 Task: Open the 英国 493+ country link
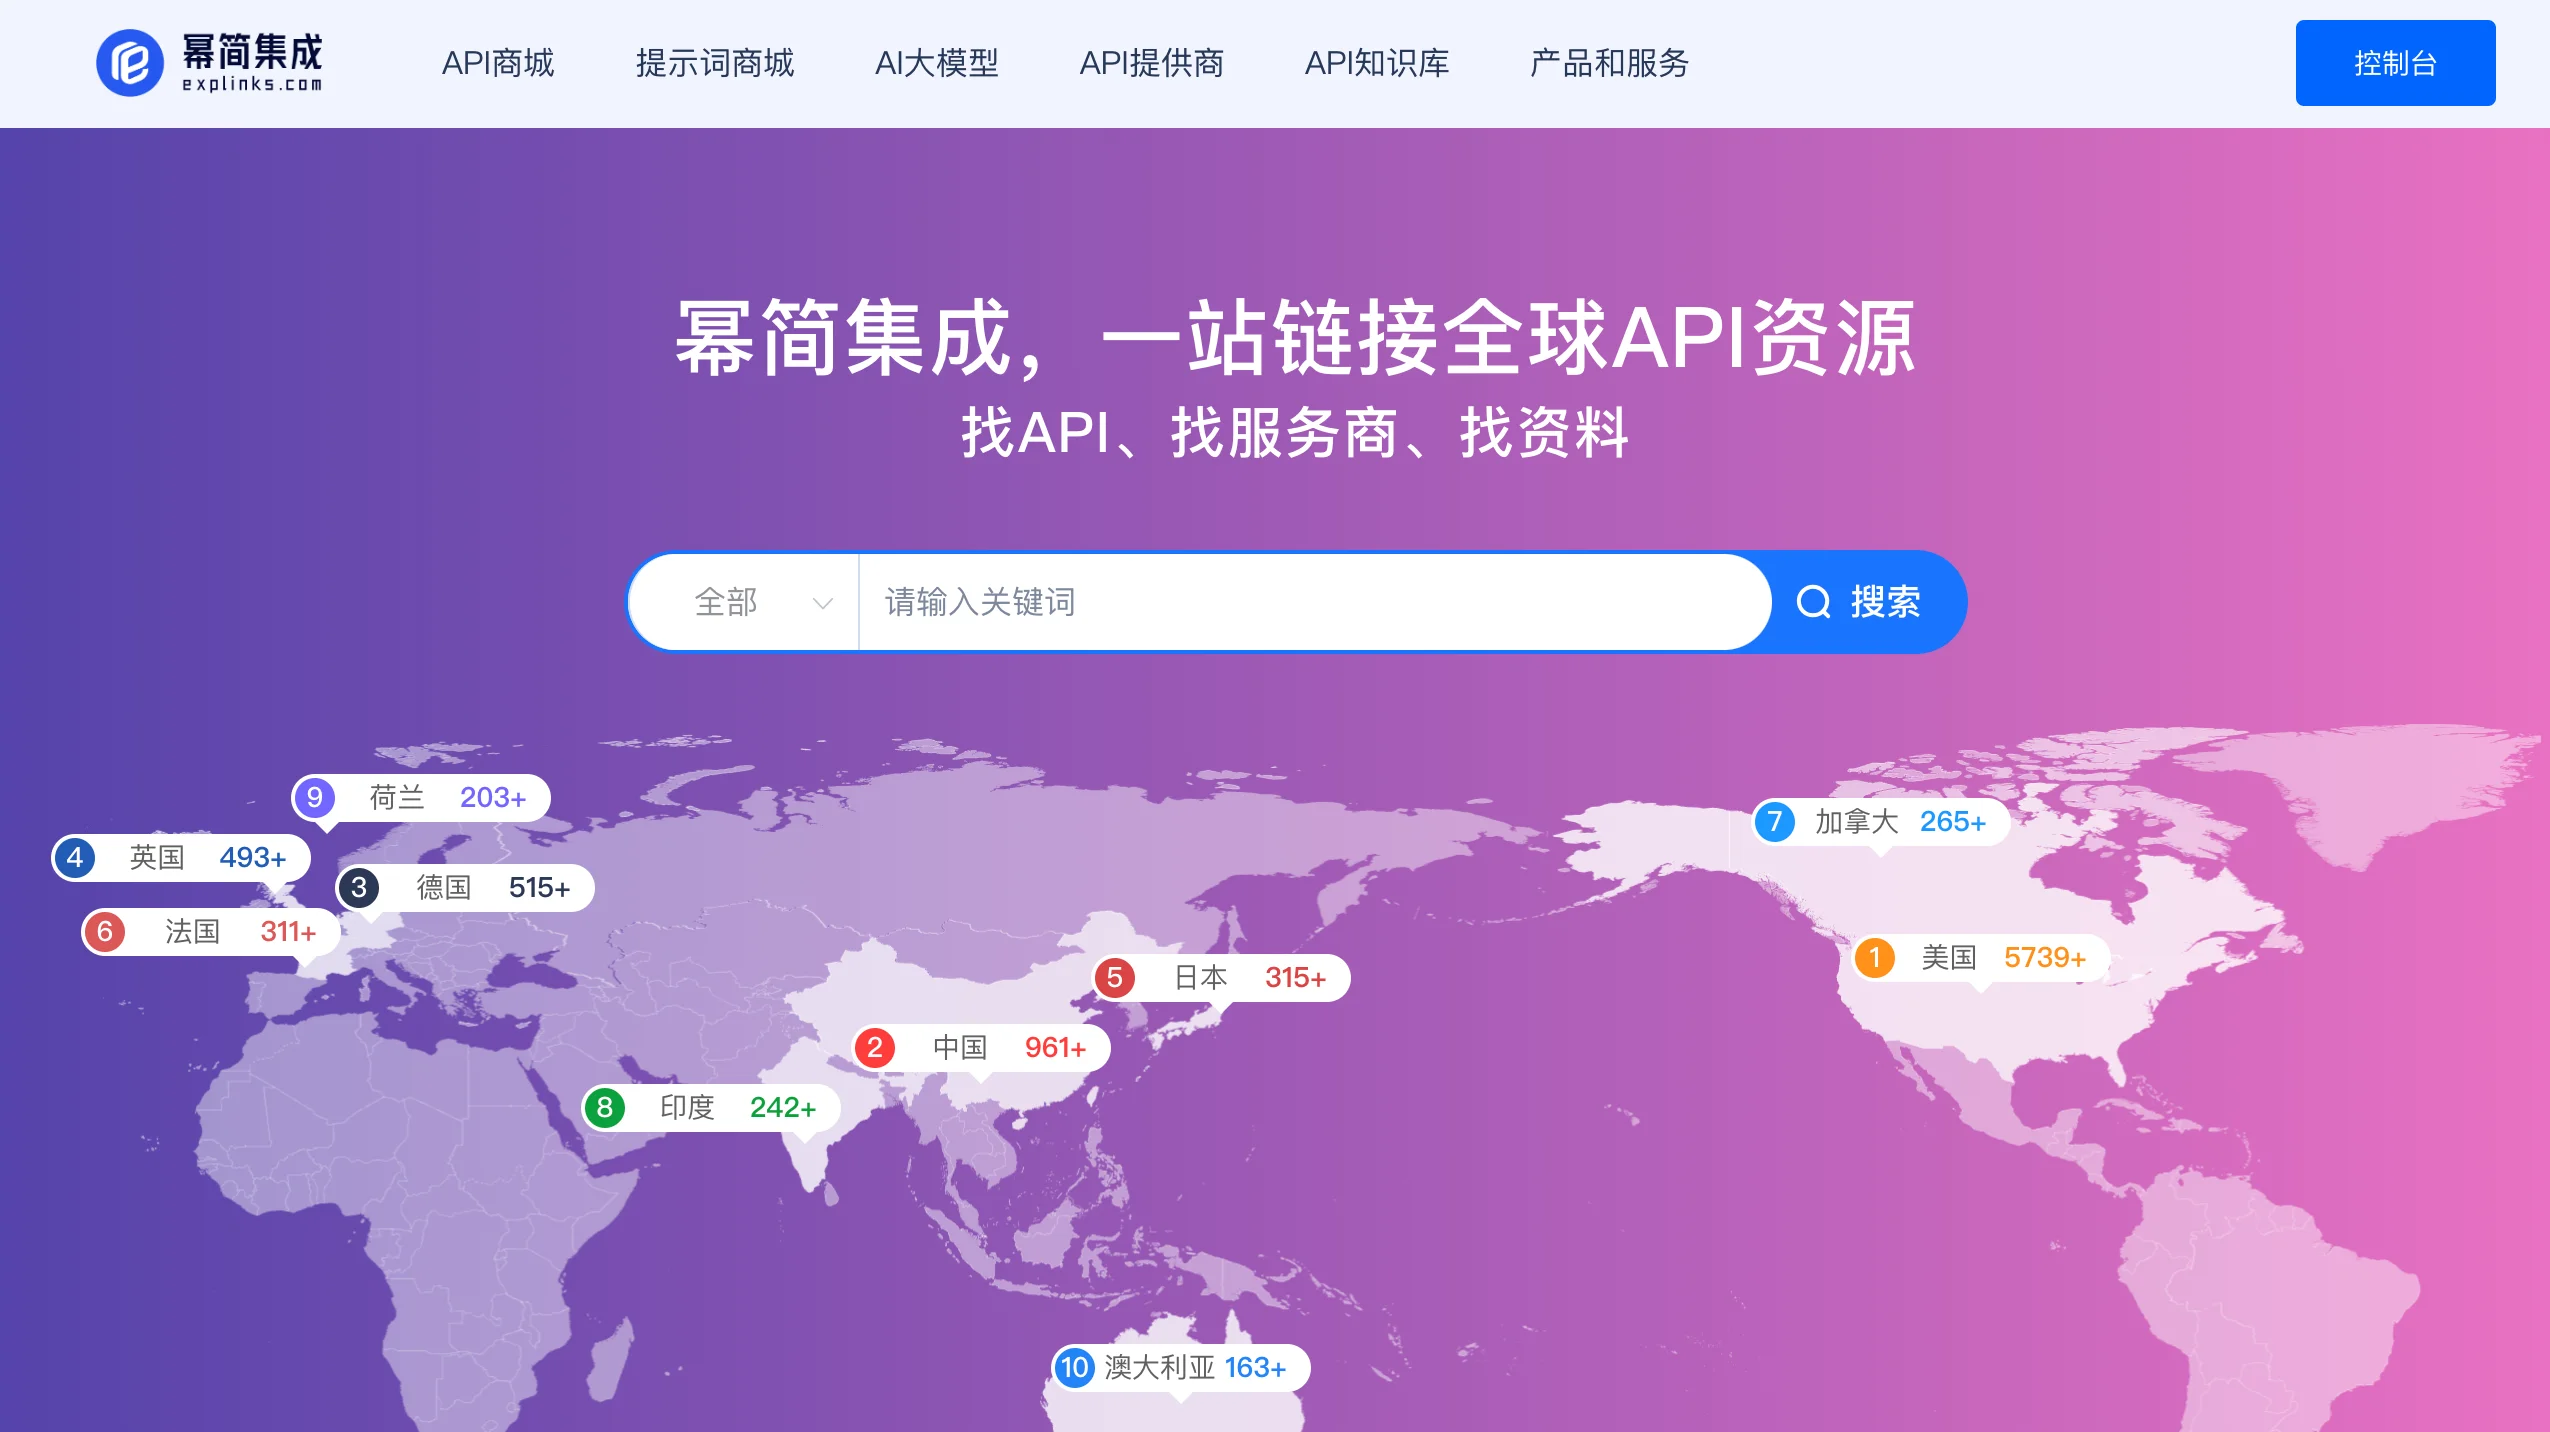[x=175, y=857]
